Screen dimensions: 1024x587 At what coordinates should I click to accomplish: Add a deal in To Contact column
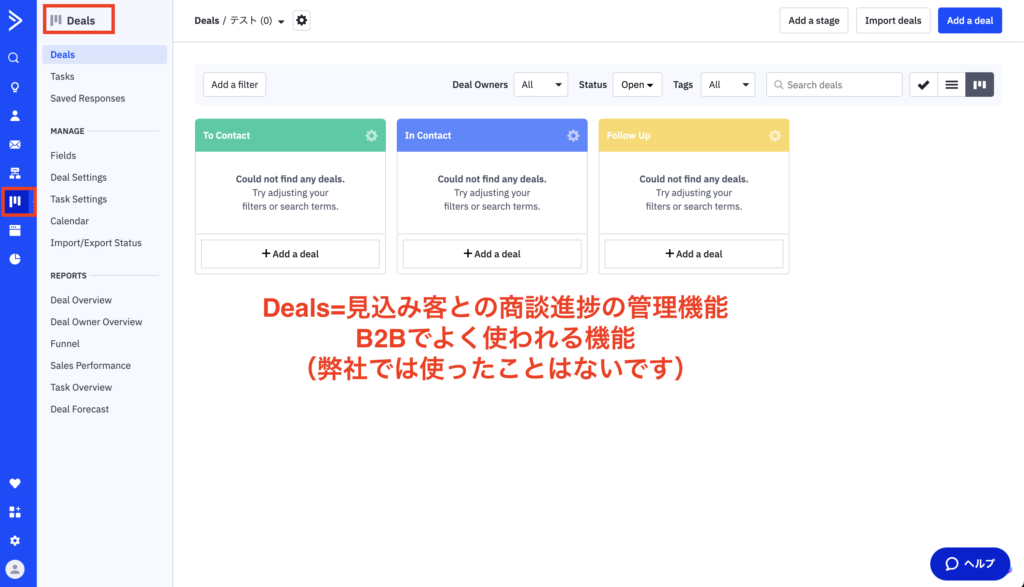[290, 253]
